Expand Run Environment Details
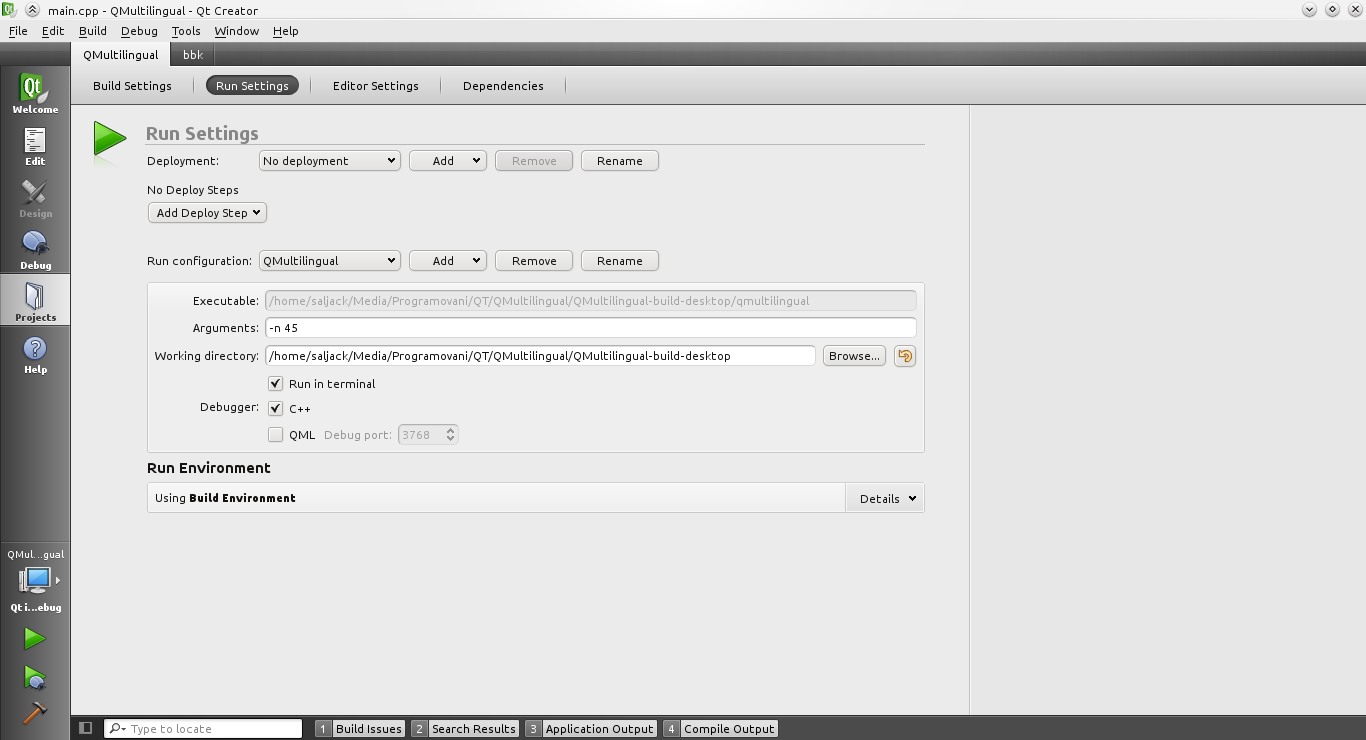 point(884,498)
